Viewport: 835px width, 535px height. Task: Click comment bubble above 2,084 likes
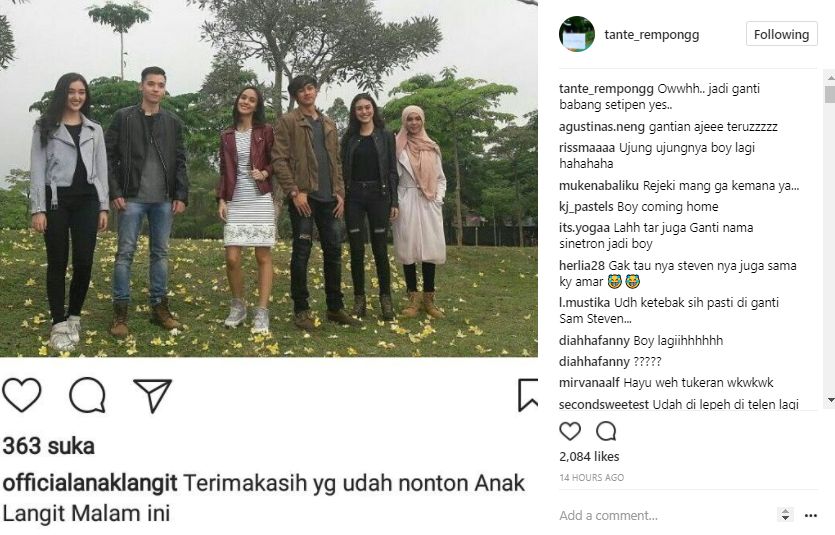606,431
